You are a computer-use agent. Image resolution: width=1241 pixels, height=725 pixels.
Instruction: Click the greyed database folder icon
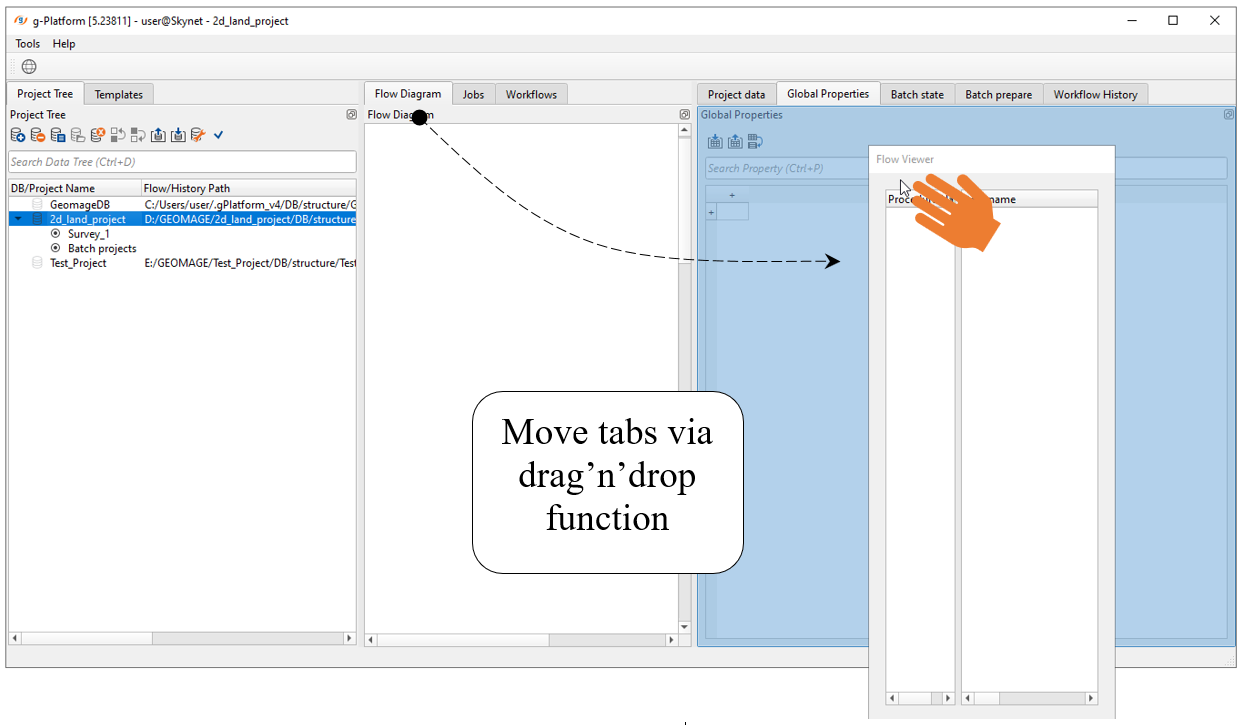coord(78,135)
